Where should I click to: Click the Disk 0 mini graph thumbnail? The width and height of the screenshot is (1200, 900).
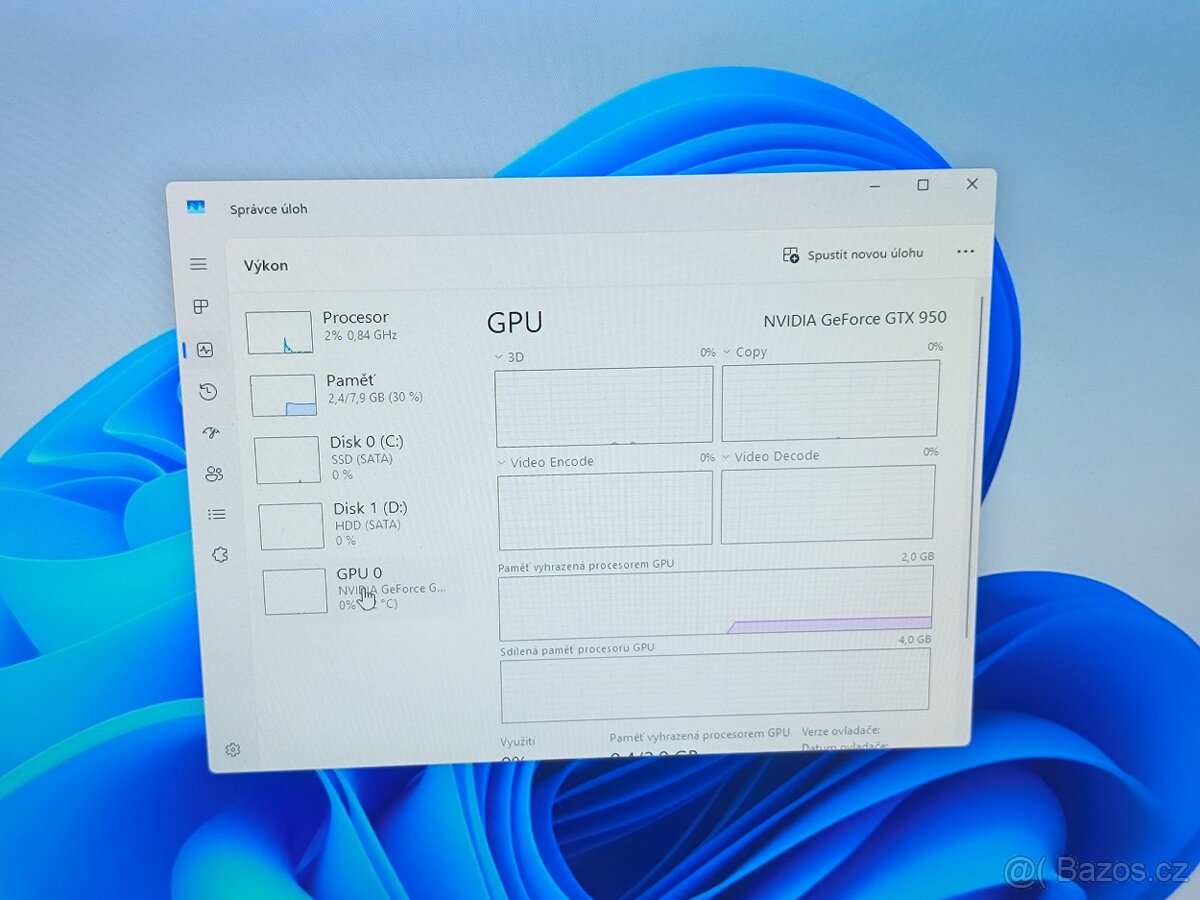point(287,460)
